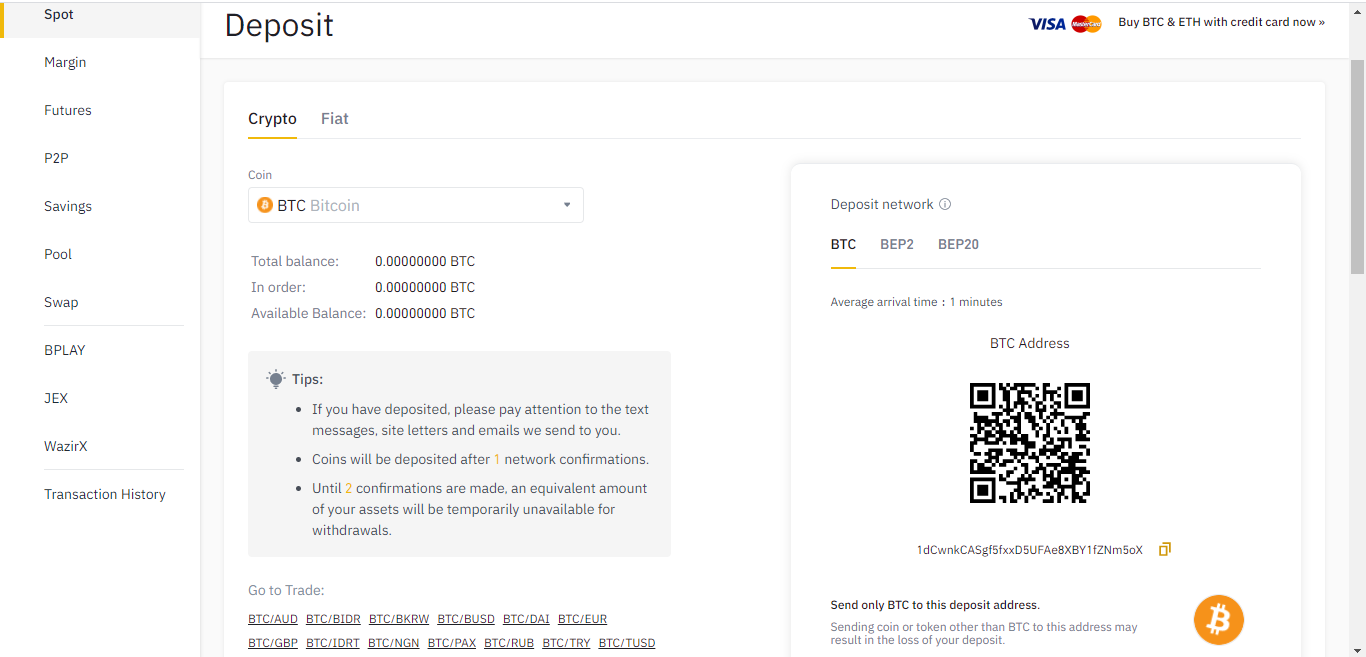Open the BTC/TUSD trading pair link
1366x657 pixels.
[627, 643]
